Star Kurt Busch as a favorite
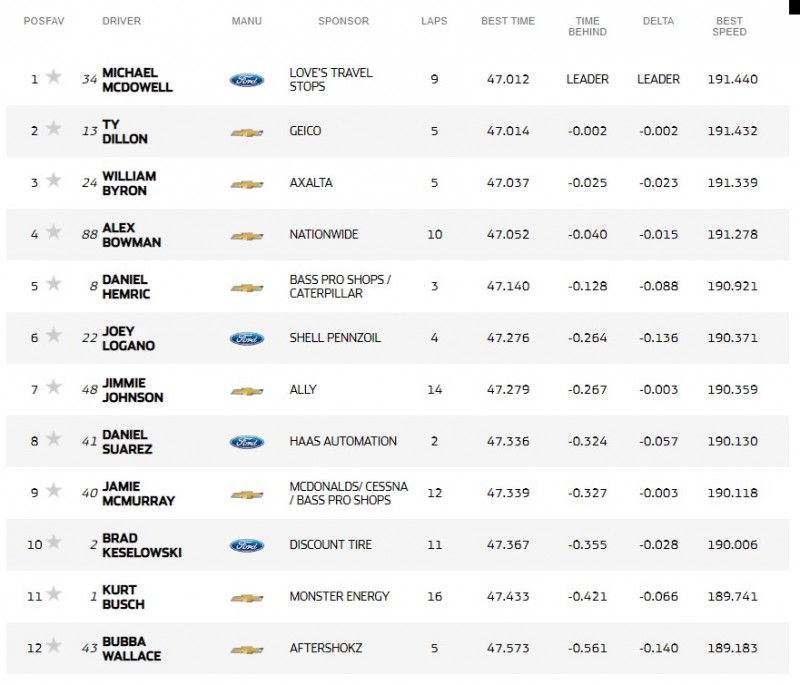The image size is (800, 685). pos(54,594)
